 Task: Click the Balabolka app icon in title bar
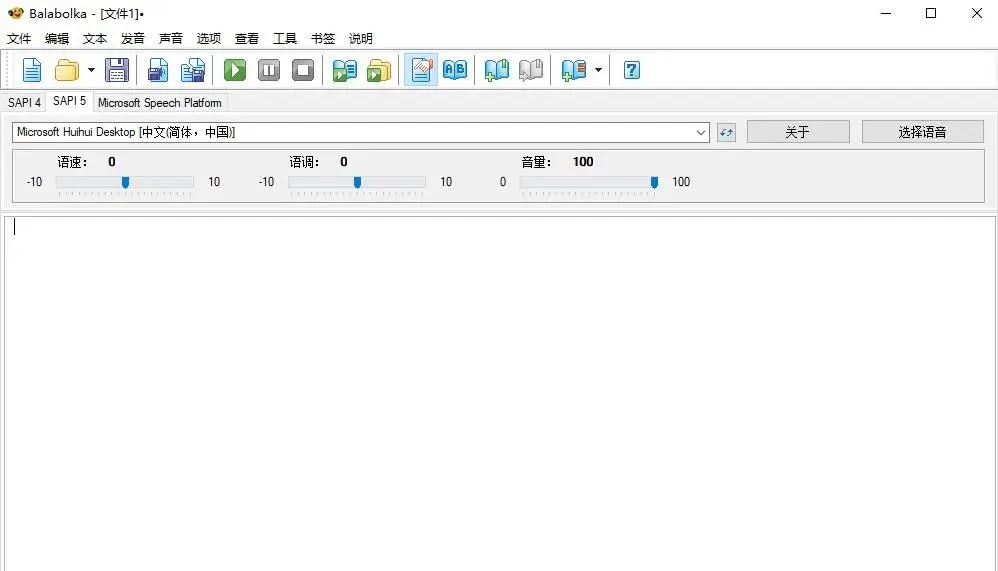[x=16, y=13]
